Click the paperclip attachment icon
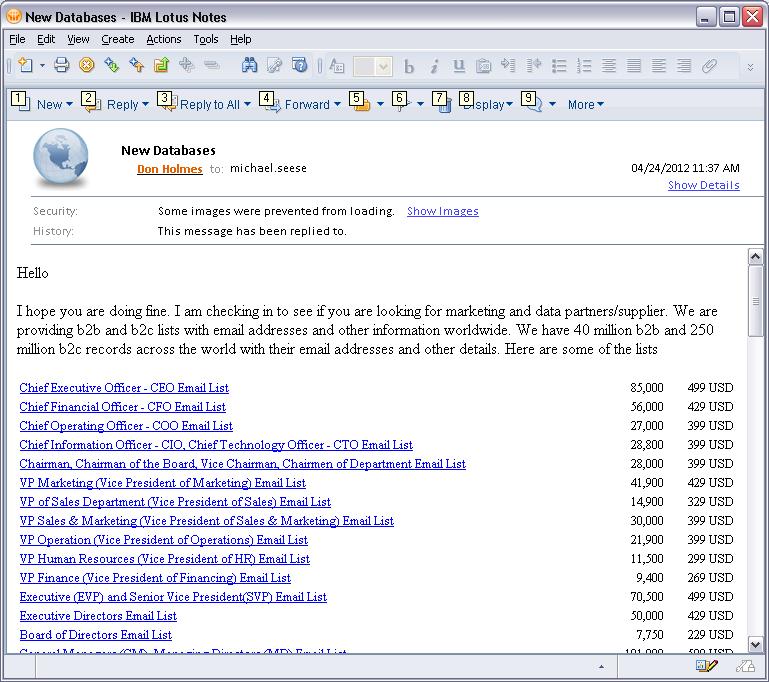Viewport: 769px width, 682px height. (709, 65)
